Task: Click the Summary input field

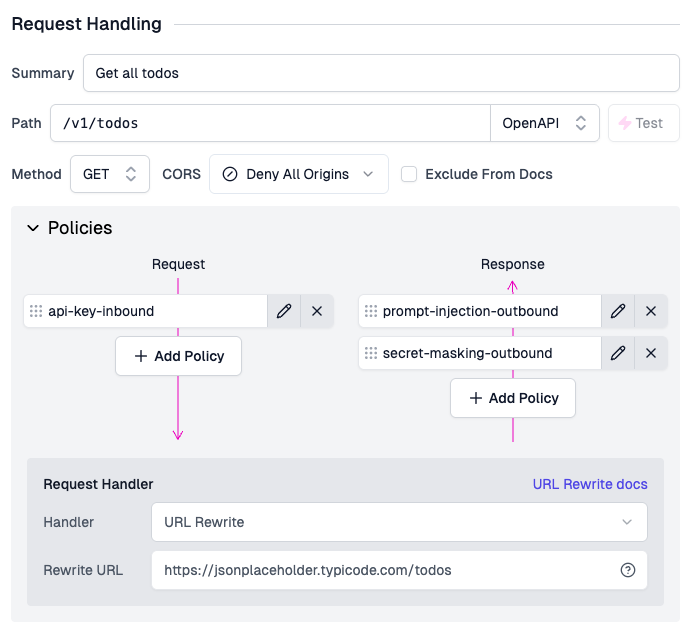Action: pos(381,73)
